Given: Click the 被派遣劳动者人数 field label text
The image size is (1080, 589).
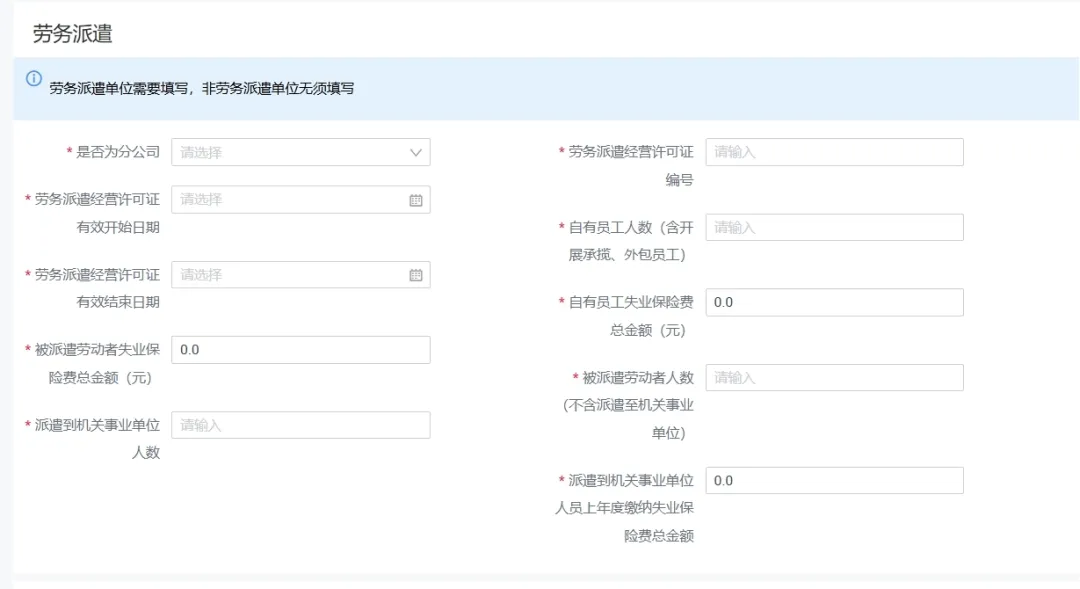Looking at the screenshot, I should (x=637, y=378).
